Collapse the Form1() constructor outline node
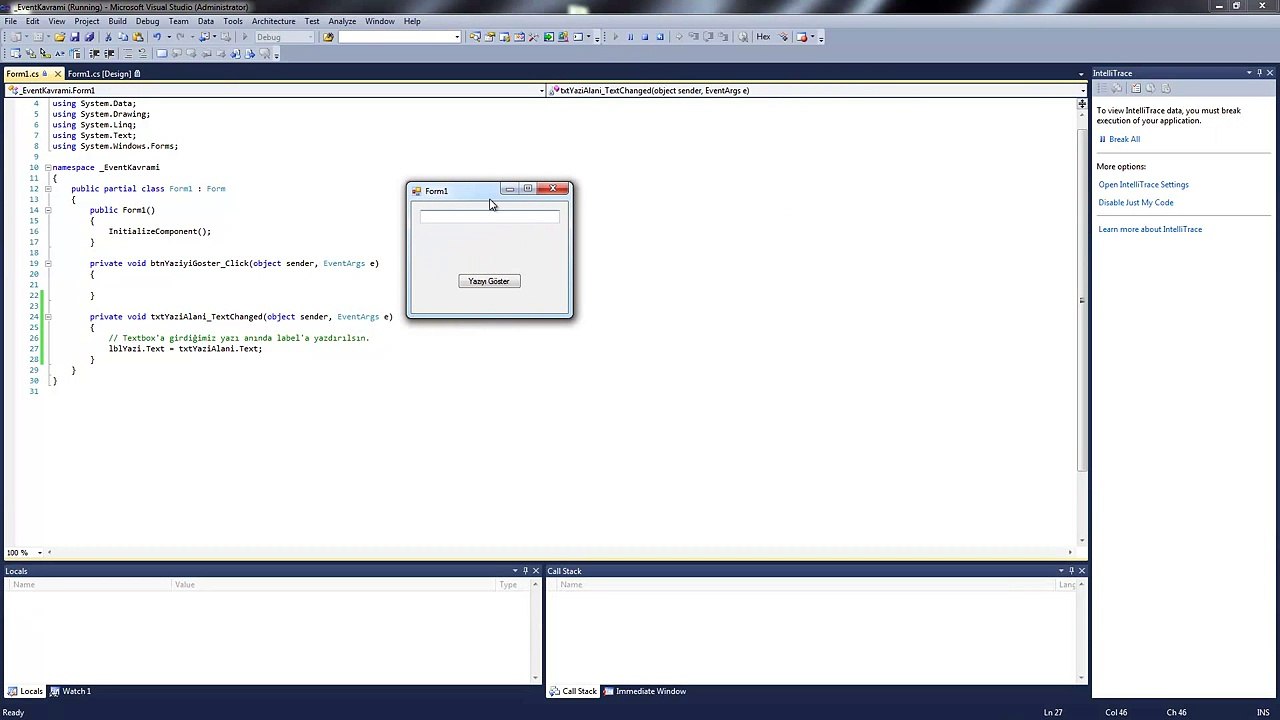Image resolution: width=1280 pixels, height=720 pixels. click(47, 210)
